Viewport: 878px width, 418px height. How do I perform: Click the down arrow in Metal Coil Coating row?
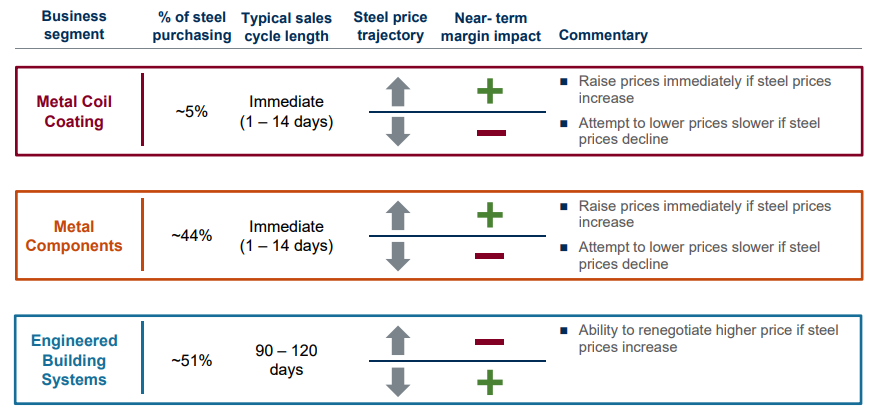click(398, 131)
